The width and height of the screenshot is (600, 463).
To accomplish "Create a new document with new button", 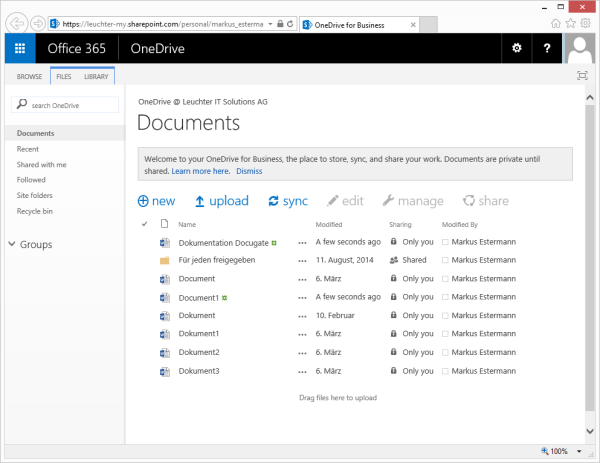I will tap(156, 201).
